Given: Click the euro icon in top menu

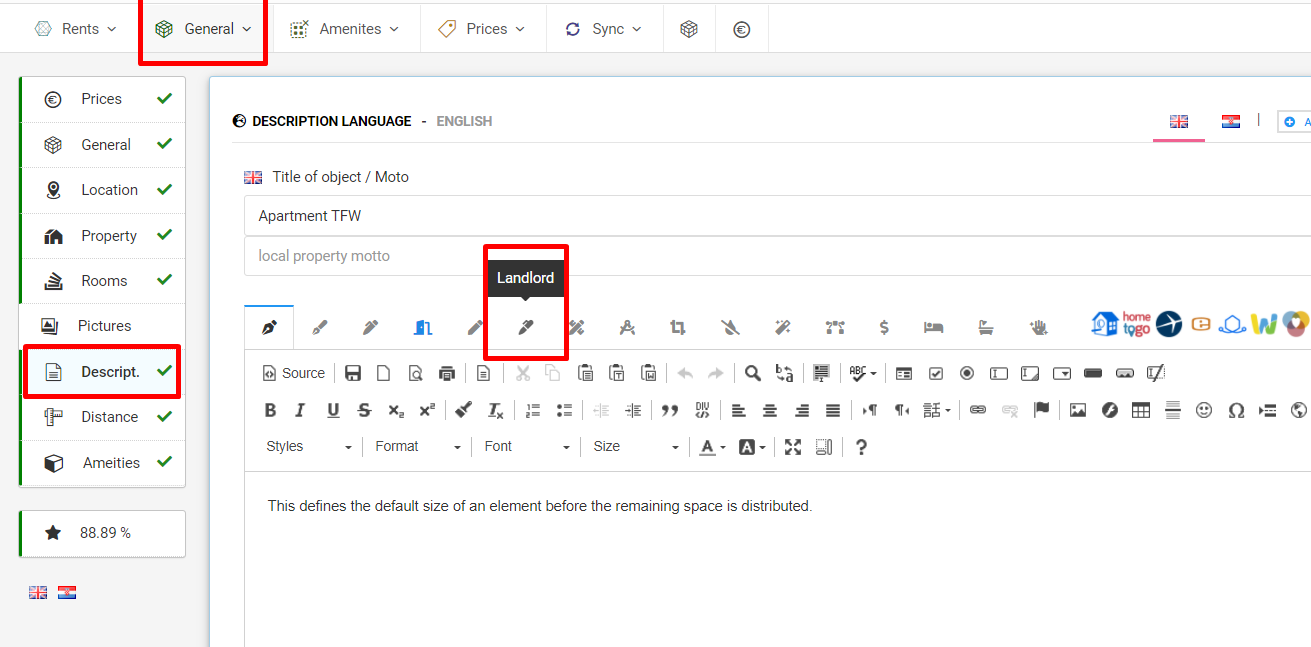Looking at the screenshot, I should coord(741,29).
